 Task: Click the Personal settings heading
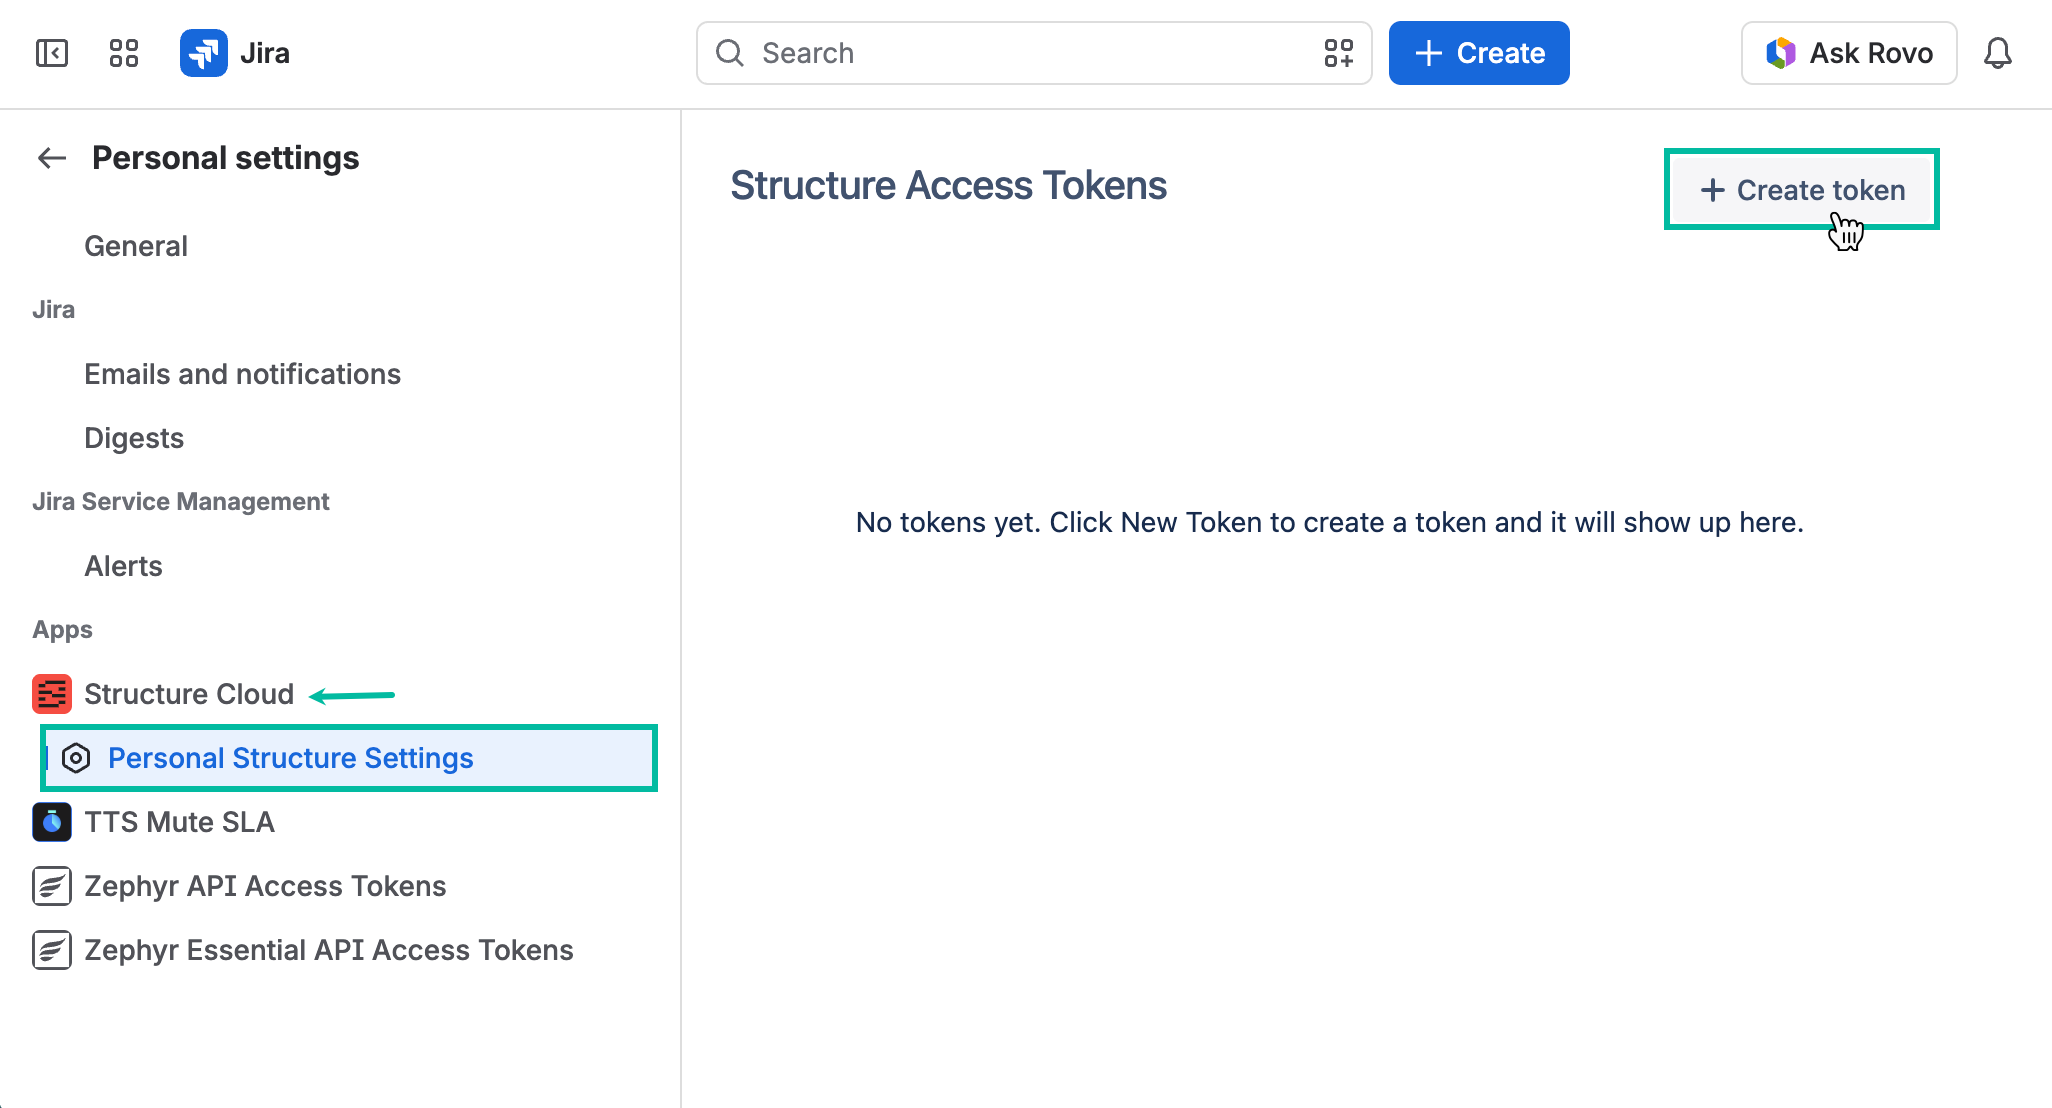pyautogui.click(x=225, y=158)
